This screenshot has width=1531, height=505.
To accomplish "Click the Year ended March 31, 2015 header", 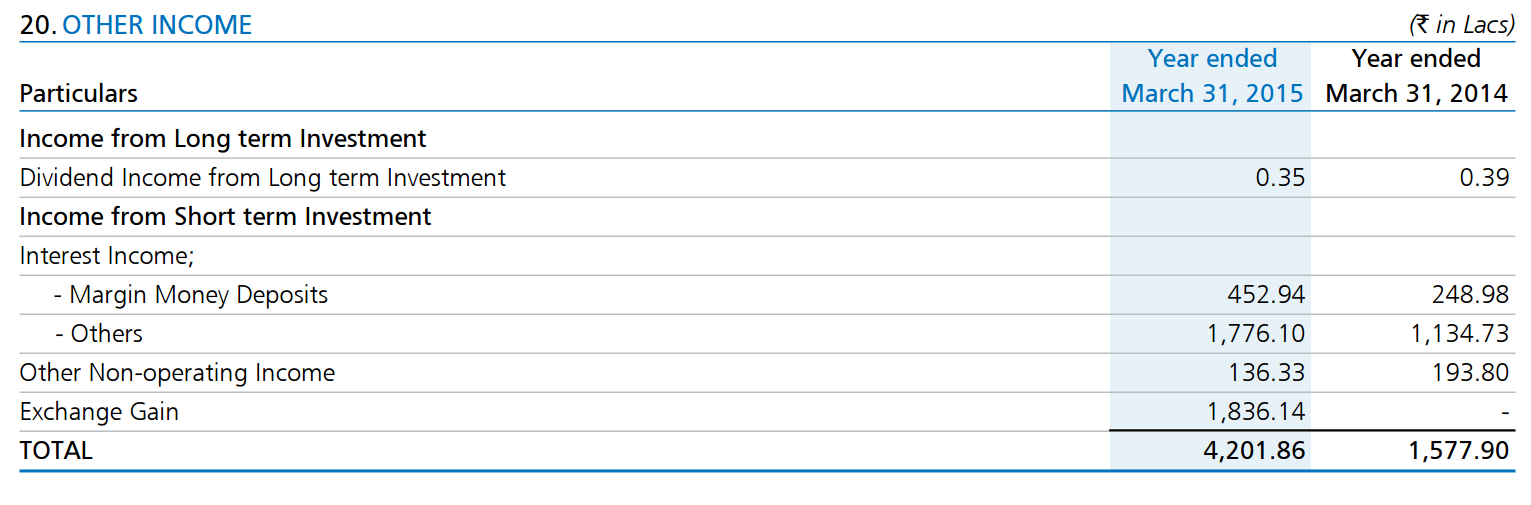I will pos(1212,76).
